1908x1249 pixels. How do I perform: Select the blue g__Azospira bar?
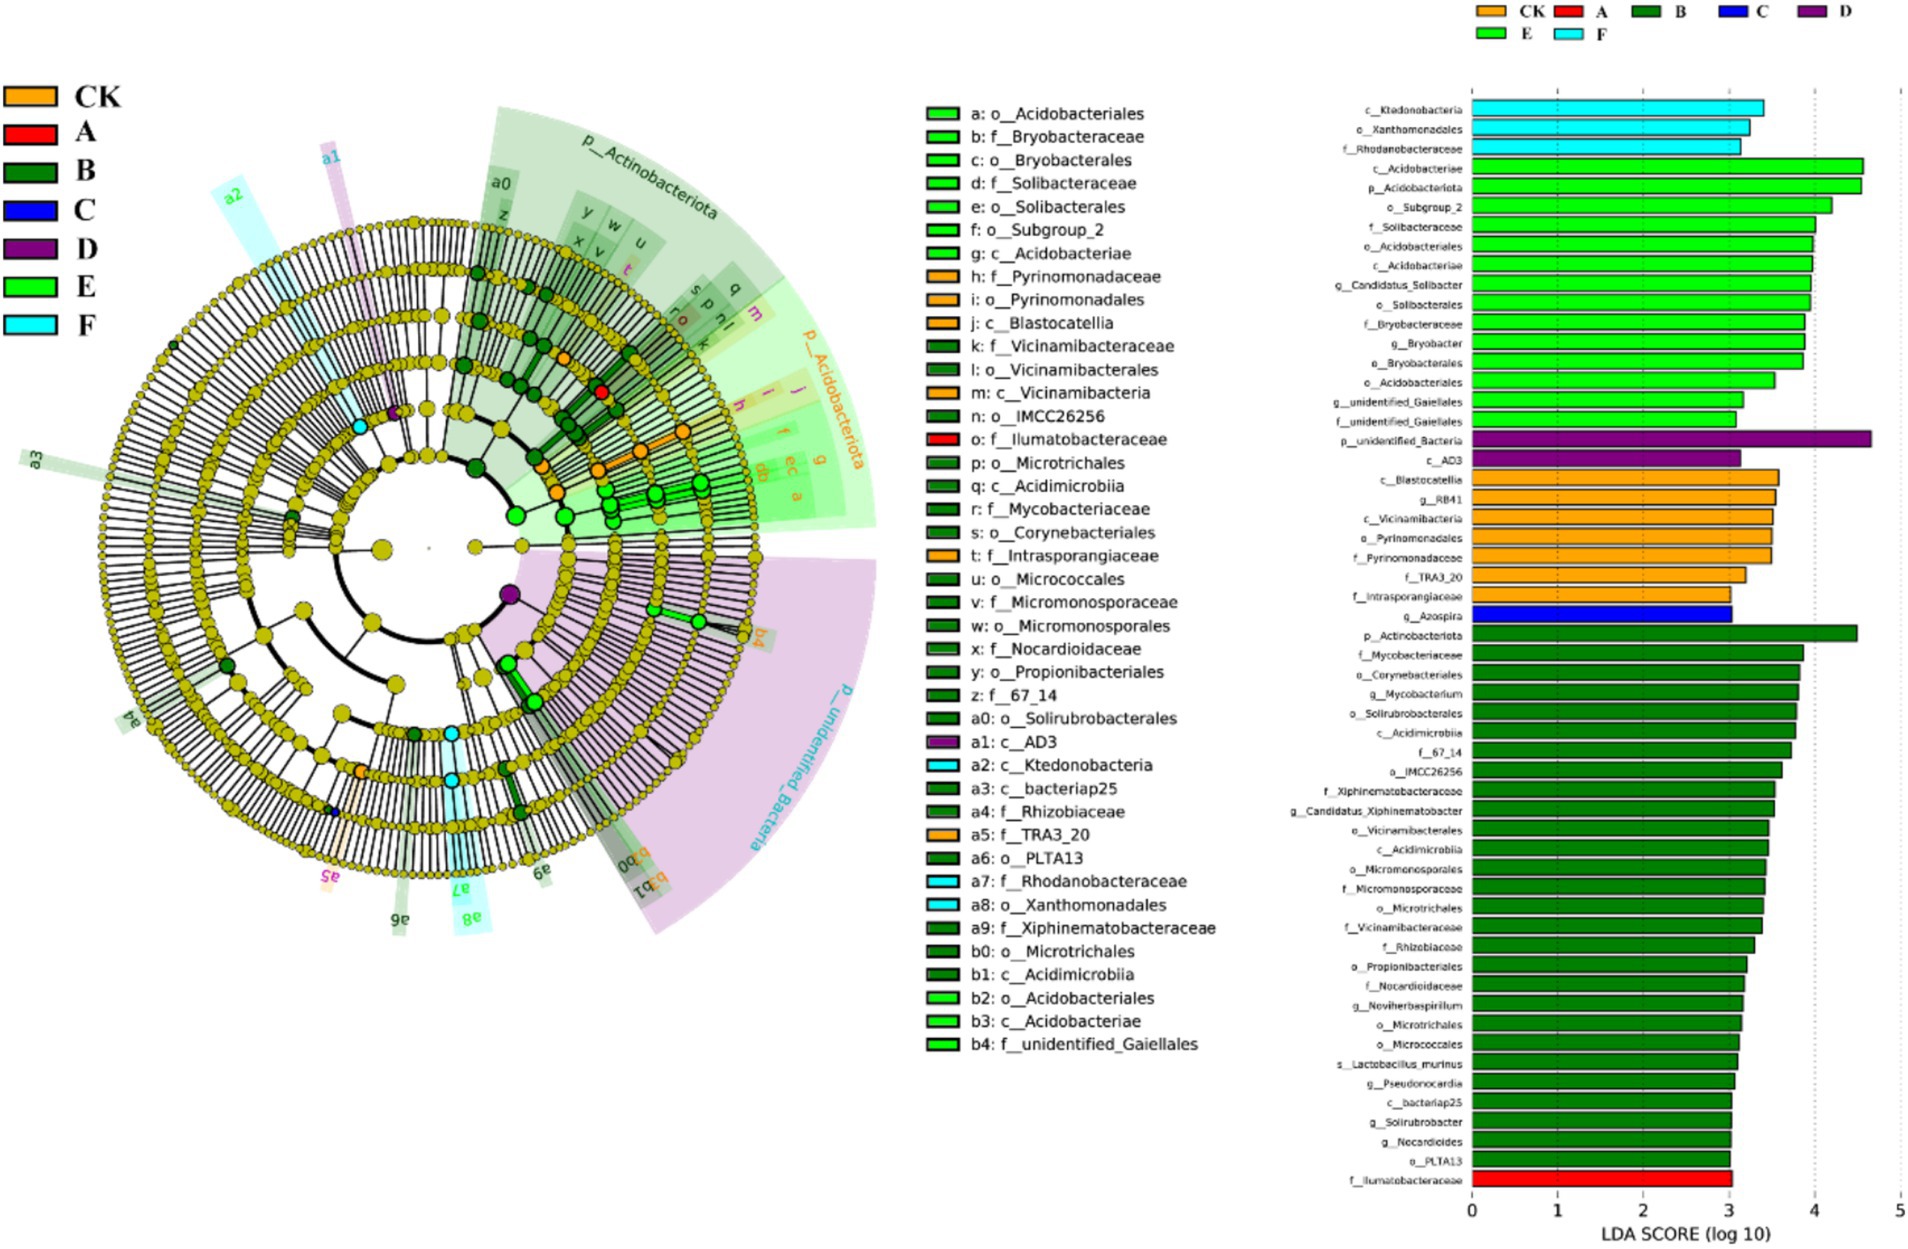[1601, 614]
